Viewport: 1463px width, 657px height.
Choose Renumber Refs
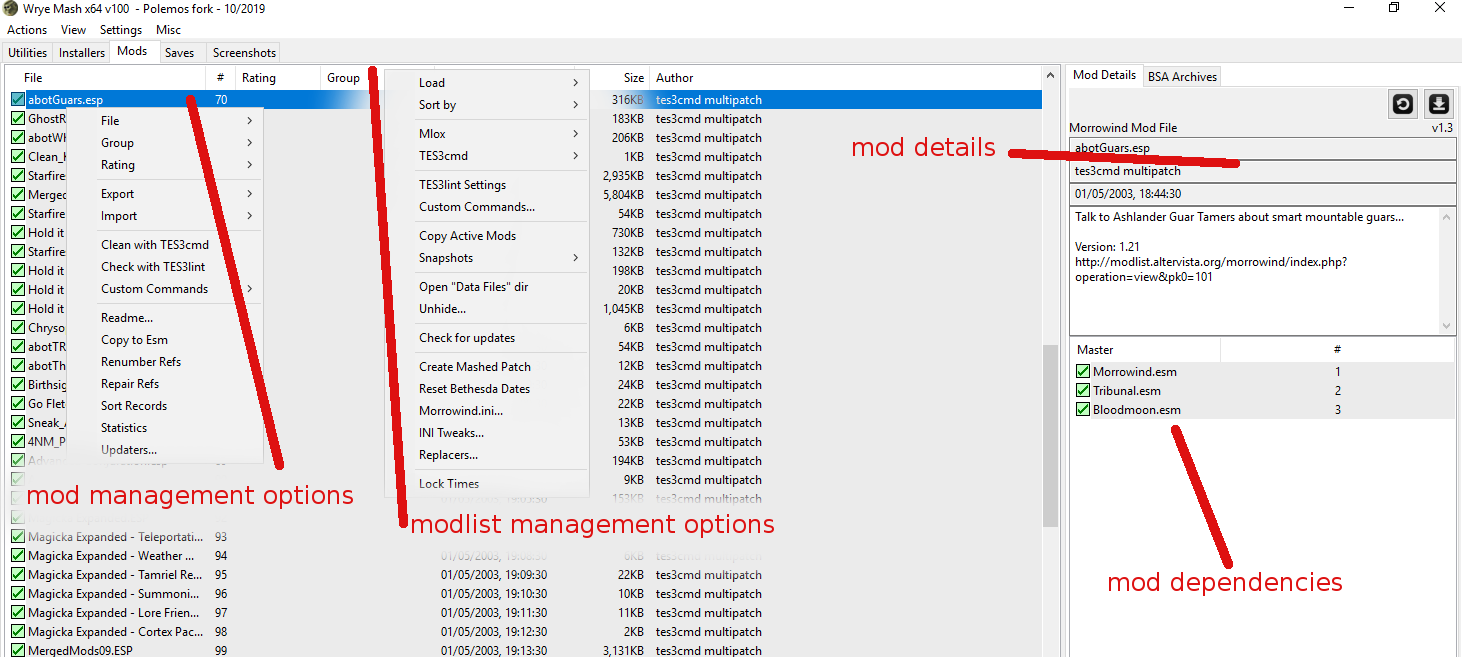[141, 362]
